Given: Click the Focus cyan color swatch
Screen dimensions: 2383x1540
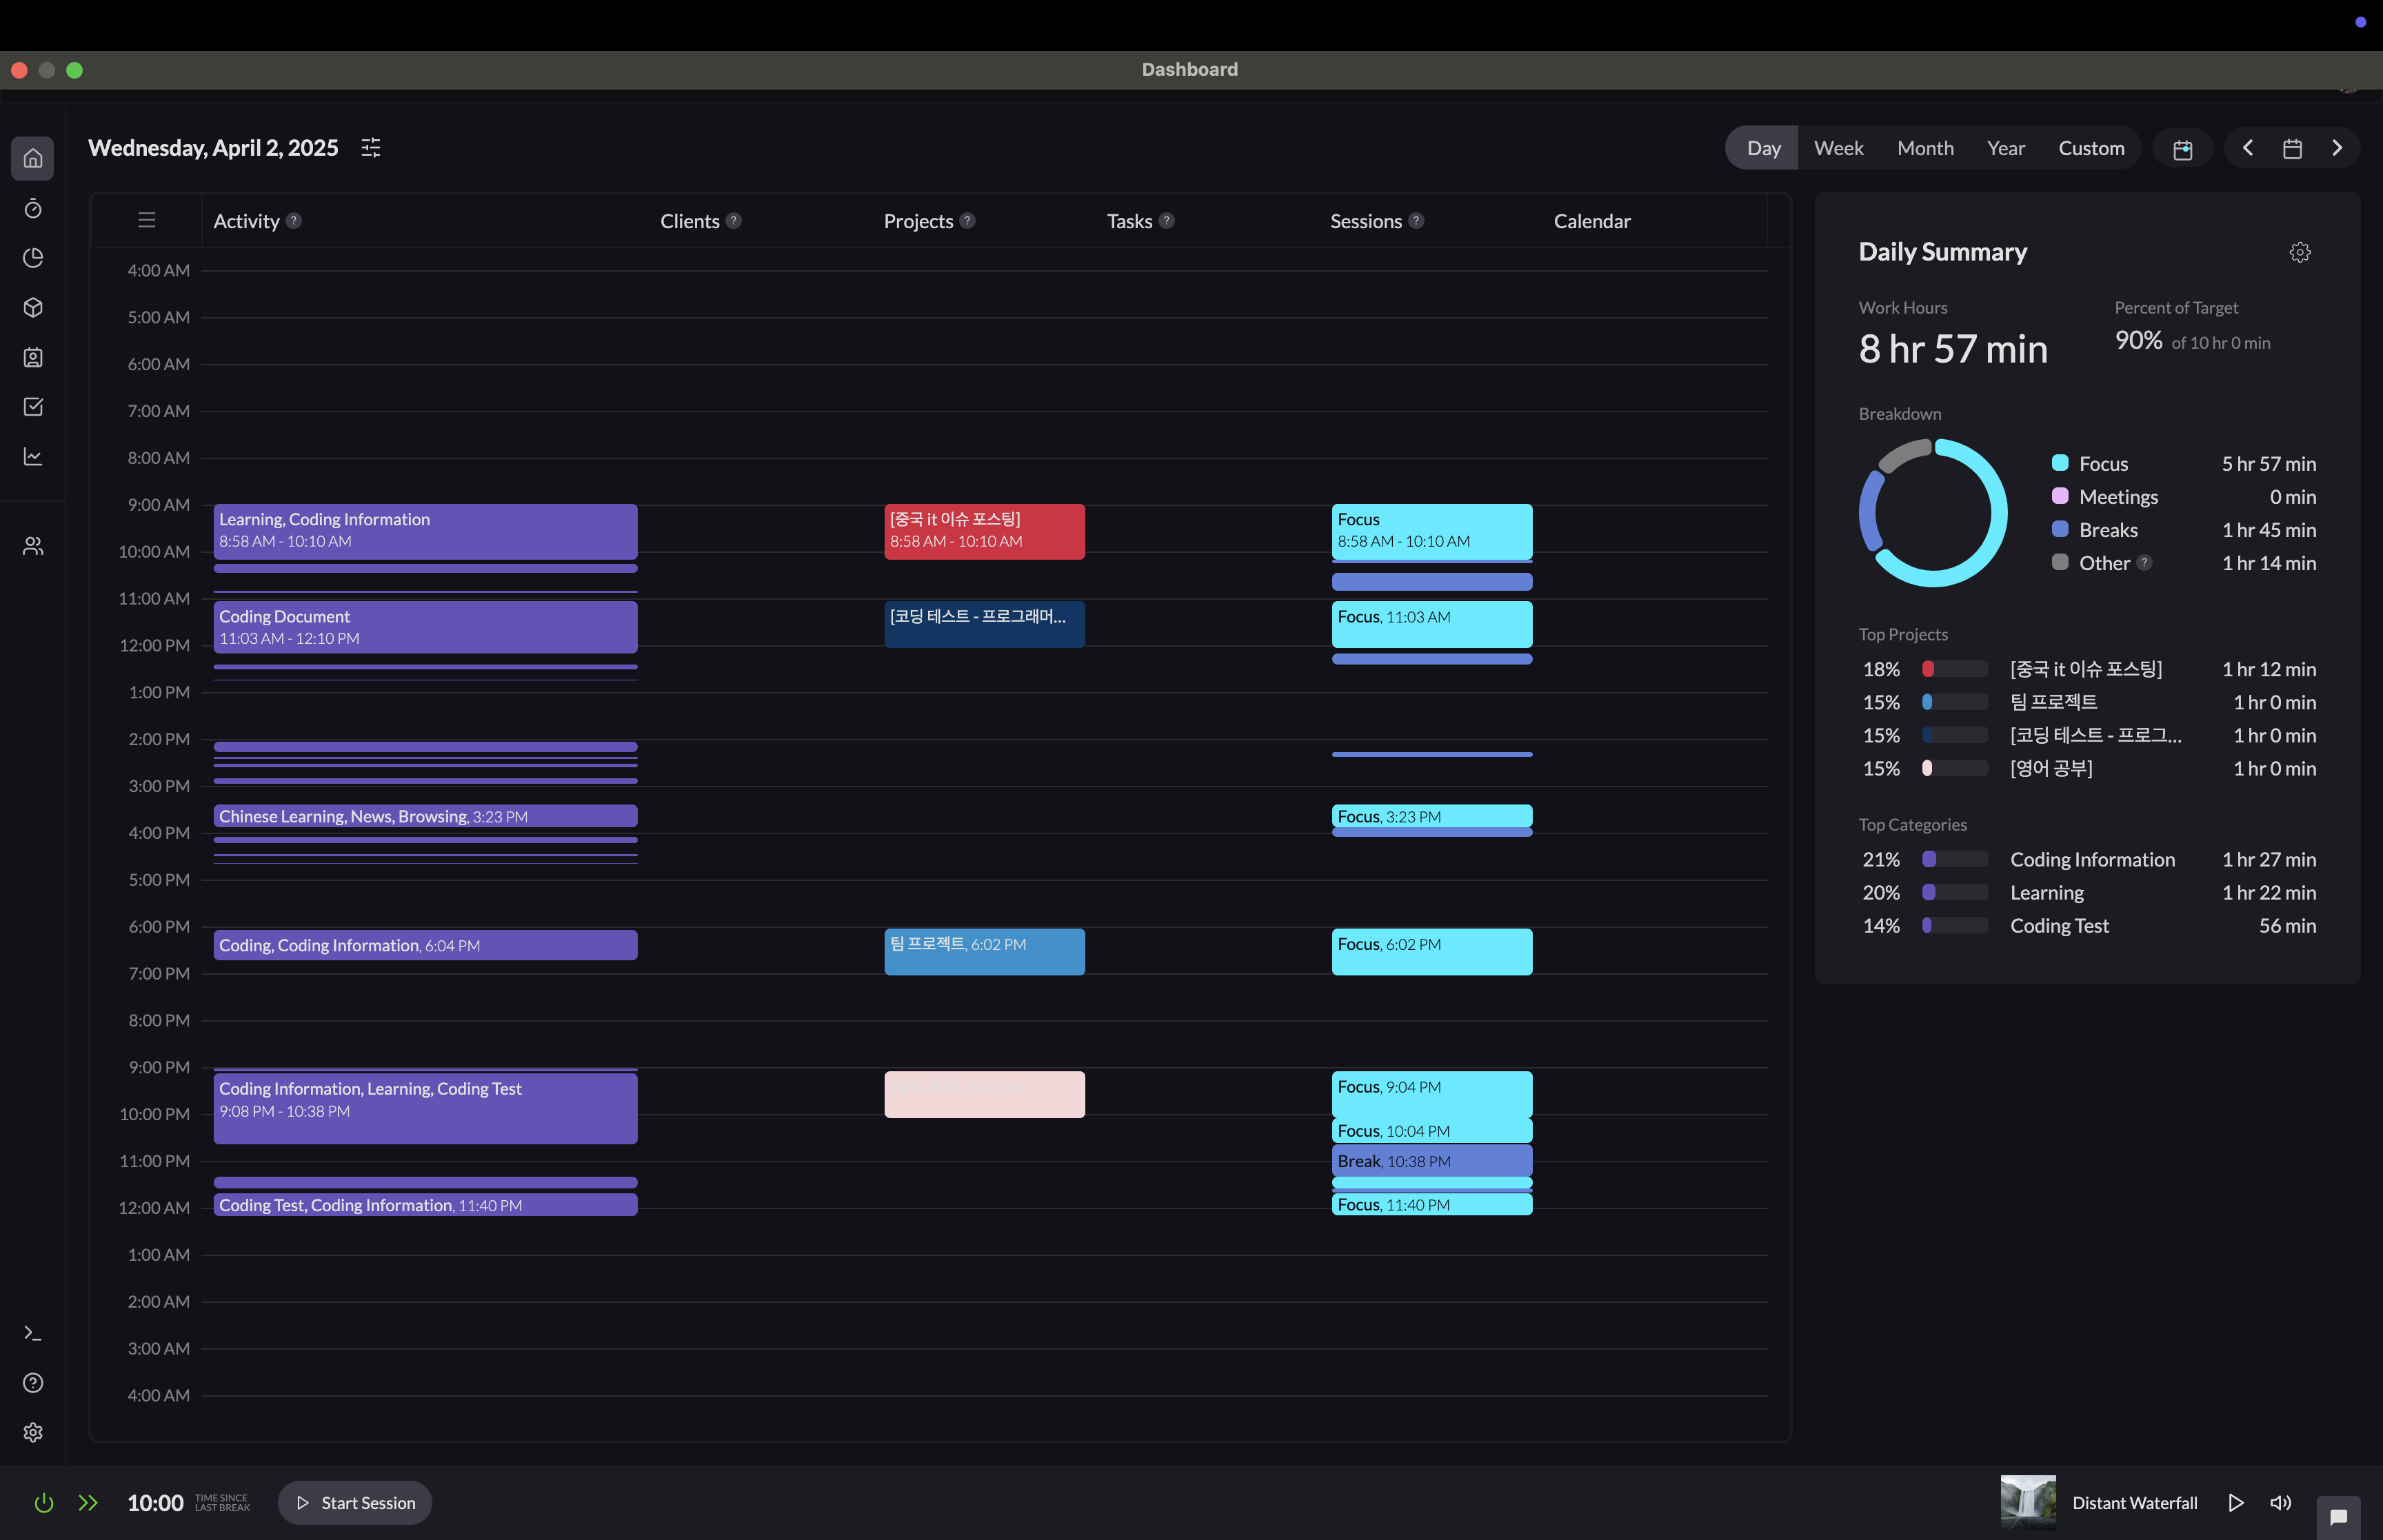Looking at the screenshot, I should (2060, 463).
